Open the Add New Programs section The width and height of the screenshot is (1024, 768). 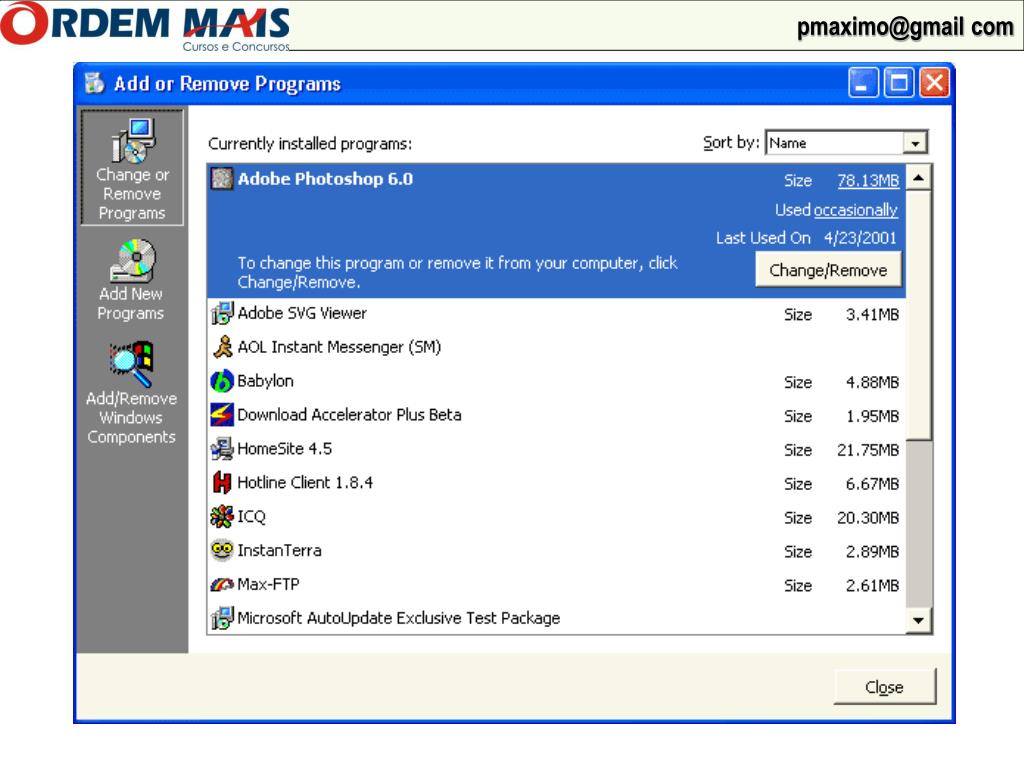tap(131, 280)
